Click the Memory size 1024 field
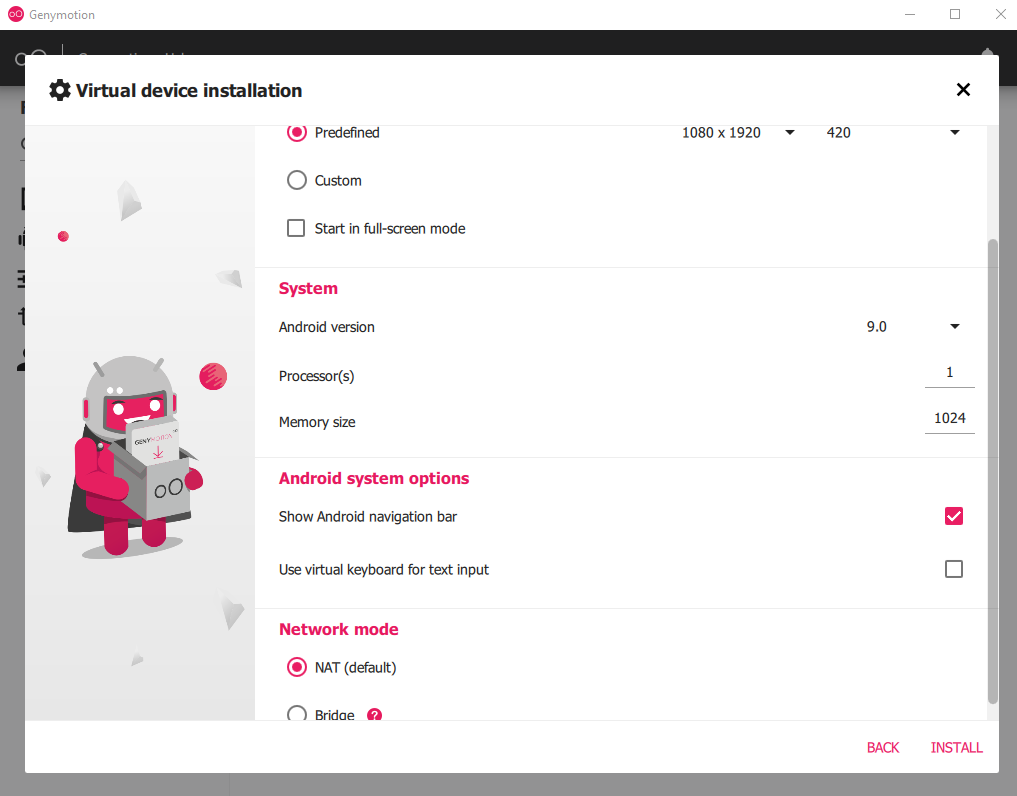The height and width of the screenshot is (796, 1017). pos(950,419)
